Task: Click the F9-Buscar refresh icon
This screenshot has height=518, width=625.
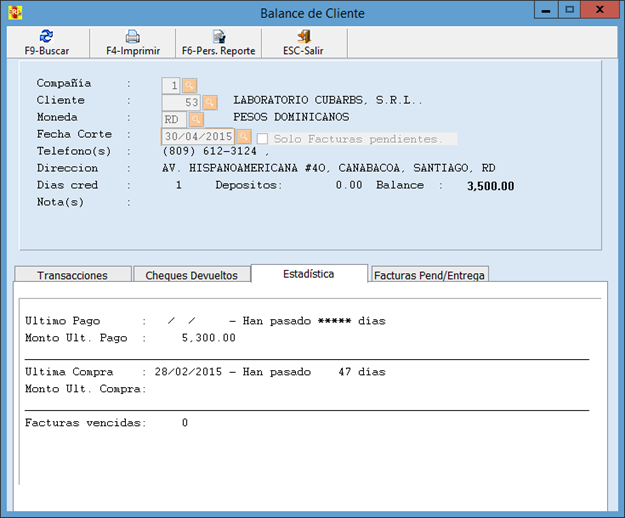Action: (45, 36)
